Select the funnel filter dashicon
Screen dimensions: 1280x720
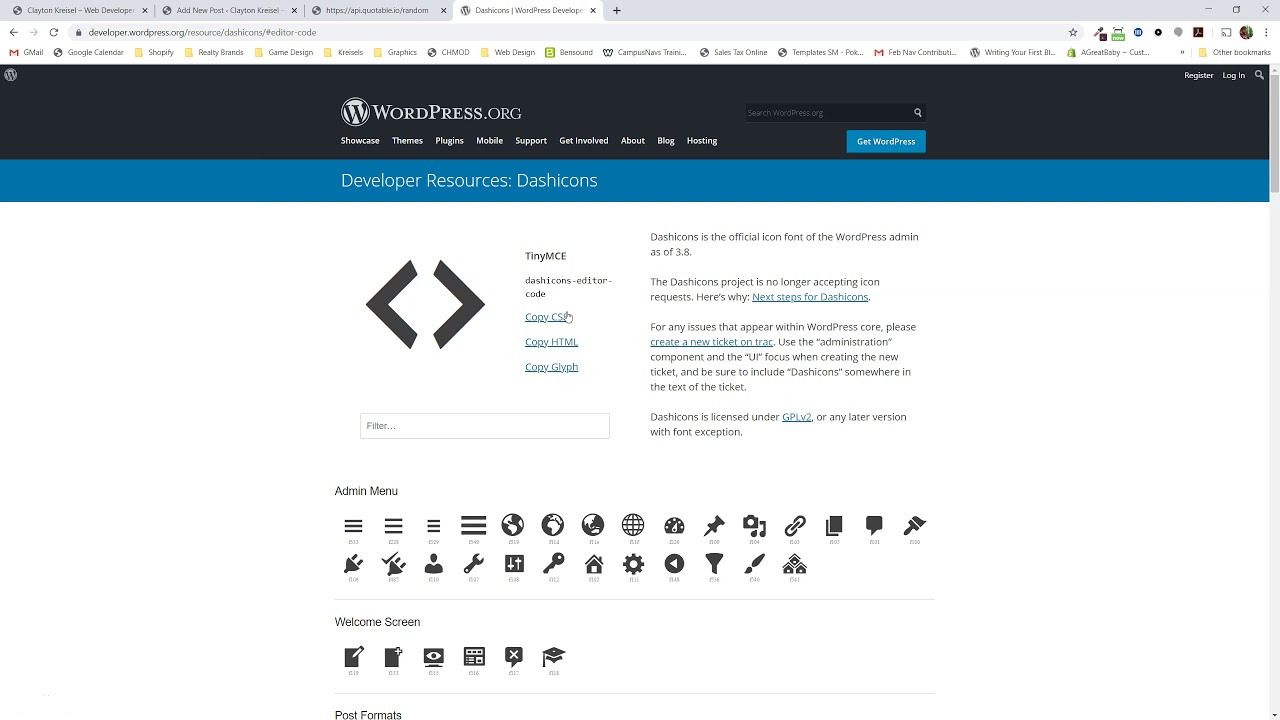[x=714, y=564]
